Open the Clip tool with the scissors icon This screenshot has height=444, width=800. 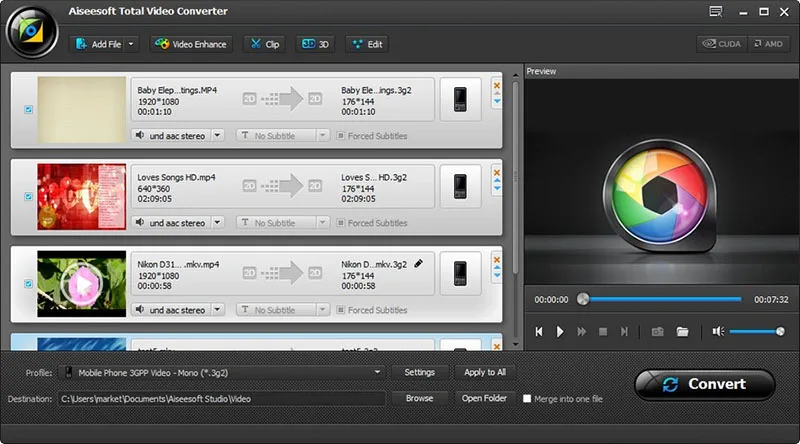point(265,44)
